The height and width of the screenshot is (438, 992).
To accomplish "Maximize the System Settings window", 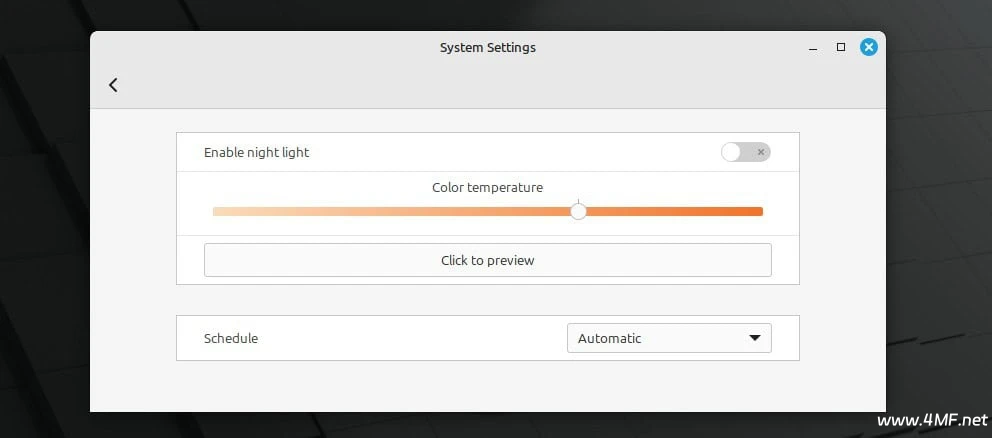I will pyautogui.click(x=841, y=47).
